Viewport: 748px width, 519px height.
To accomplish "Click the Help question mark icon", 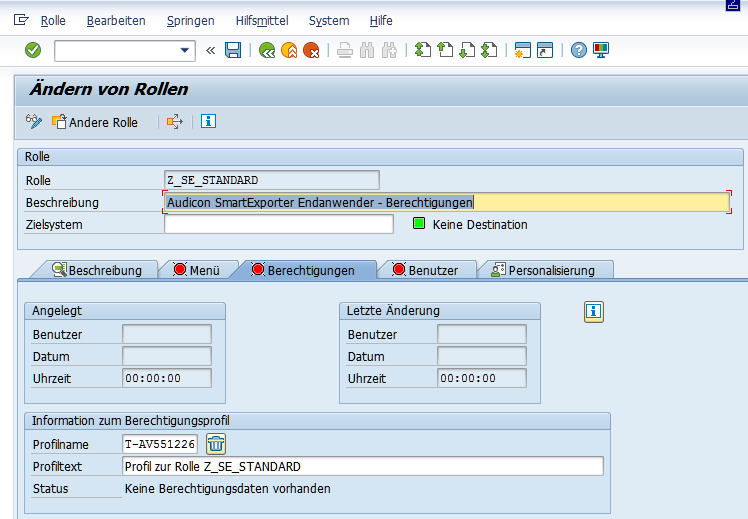I will [578, 50].
